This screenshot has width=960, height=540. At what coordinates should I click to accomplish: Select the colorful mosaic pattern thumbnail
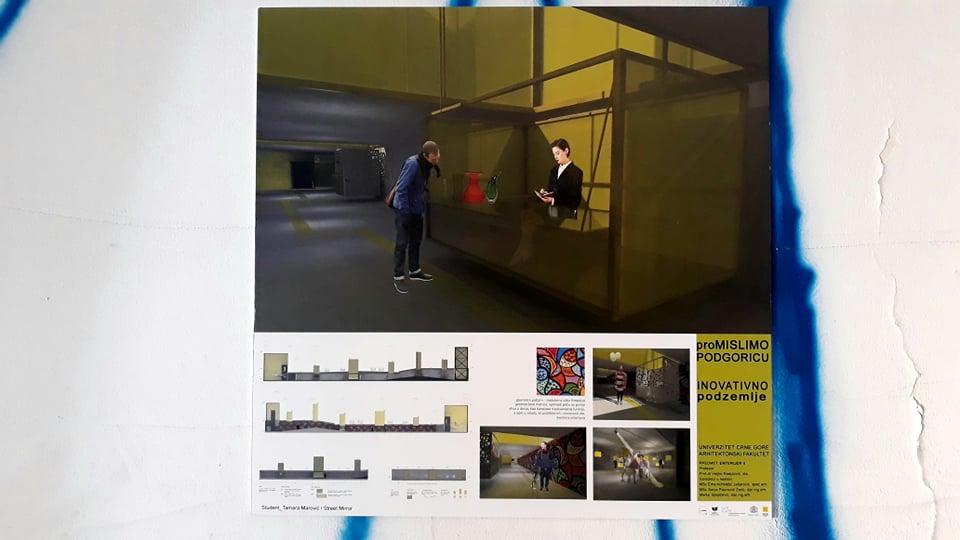[x=560, y=372]
